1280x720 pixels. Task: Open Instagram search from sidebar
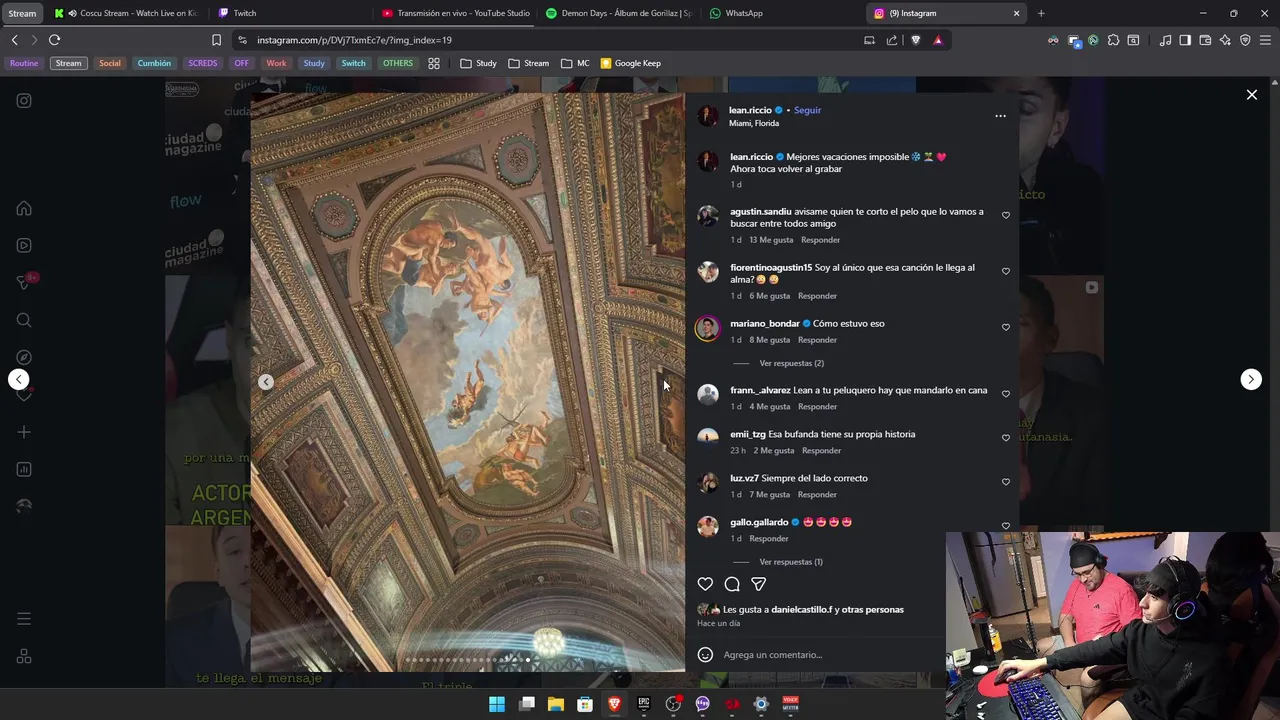pos(24,320)
